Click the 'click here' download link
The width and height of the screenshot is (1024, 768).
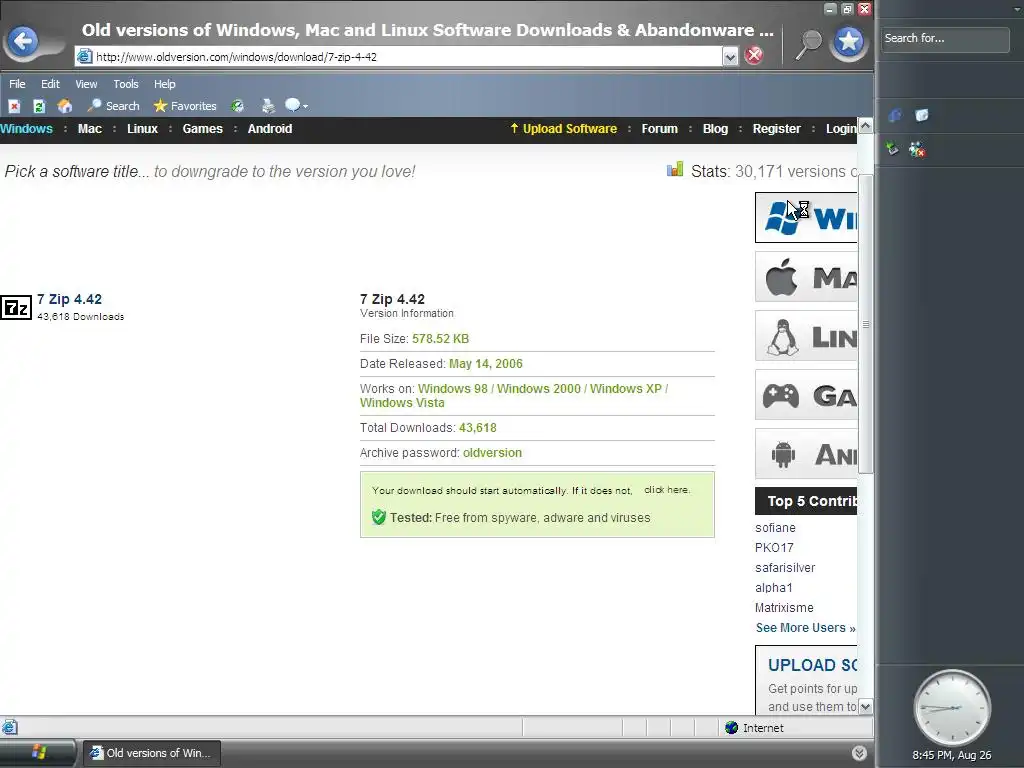point(666,490)
